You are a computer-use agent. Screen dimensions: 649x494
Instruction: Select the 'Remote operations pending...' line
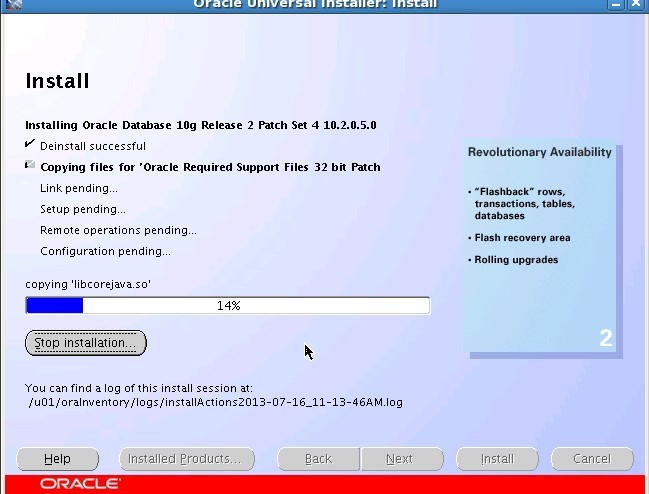[x=118, y=230]
